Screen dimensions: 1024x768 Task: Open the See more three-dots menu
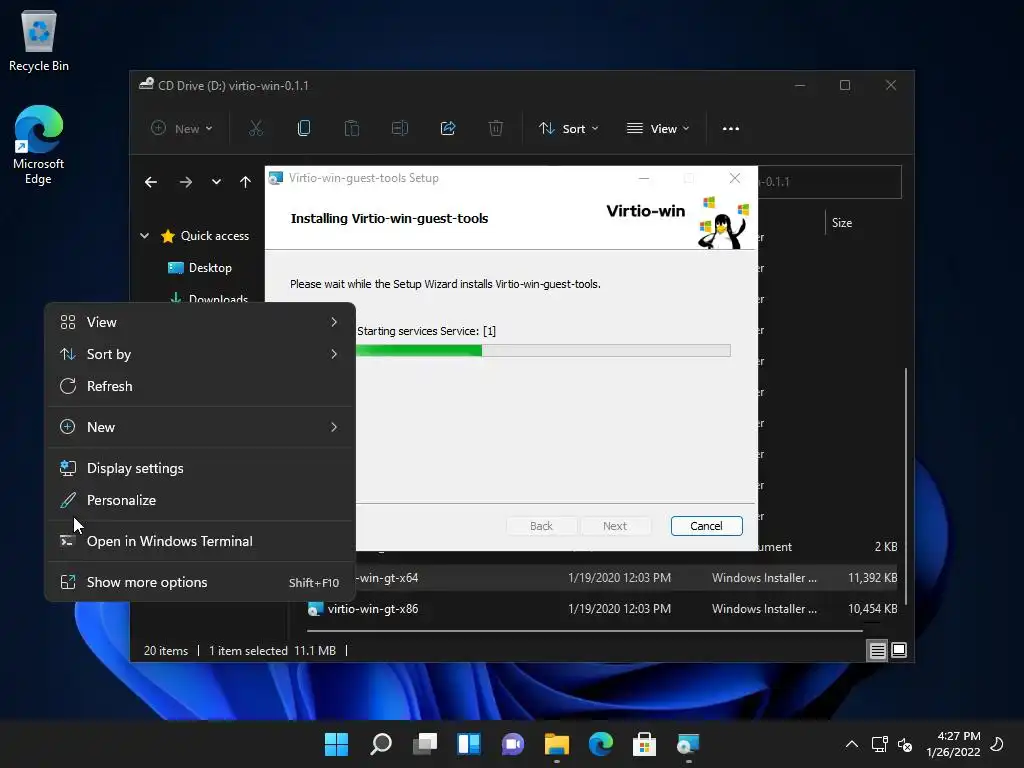731,129
